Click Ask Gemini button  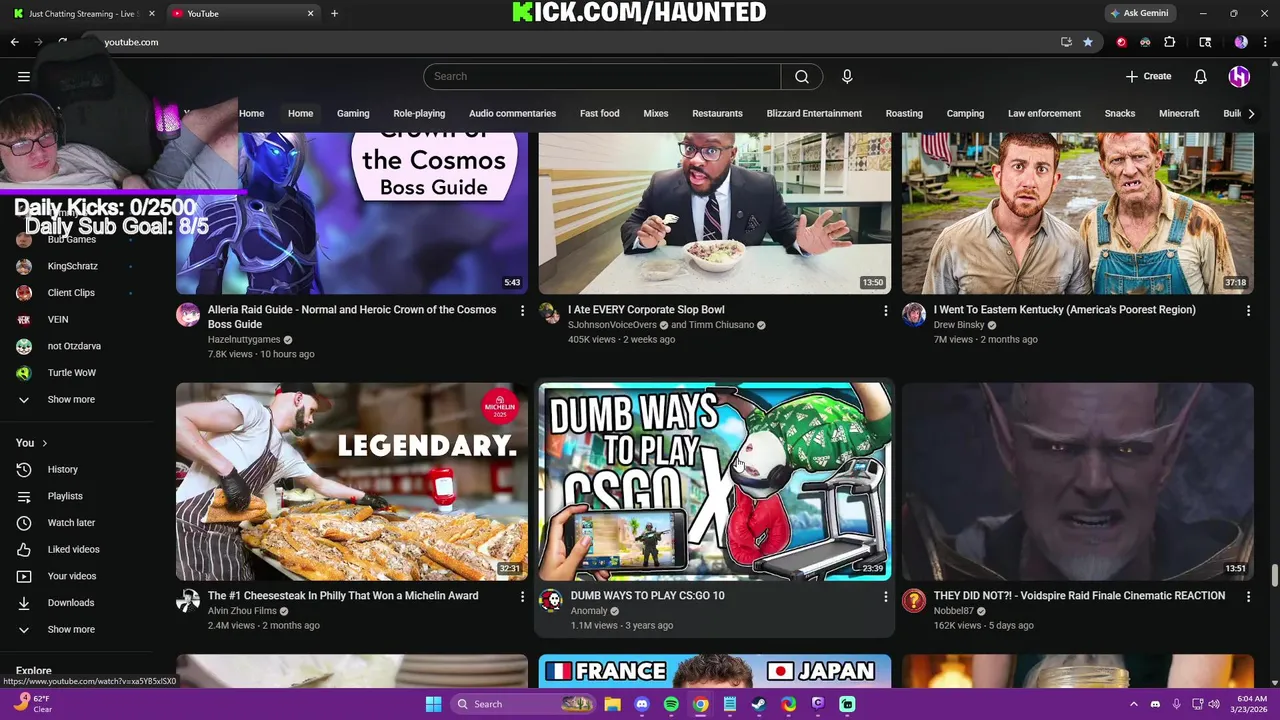(1141, 13)
